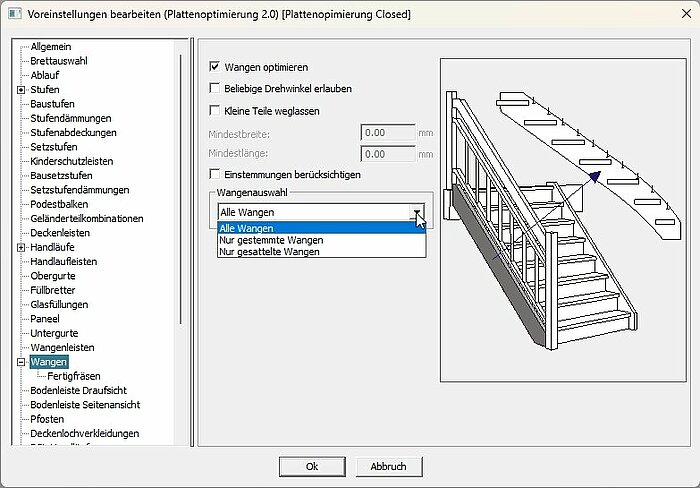Select Obergurte in the tree
The height and width of the screenshot is (488, 700).
click(x=53, y=276)
